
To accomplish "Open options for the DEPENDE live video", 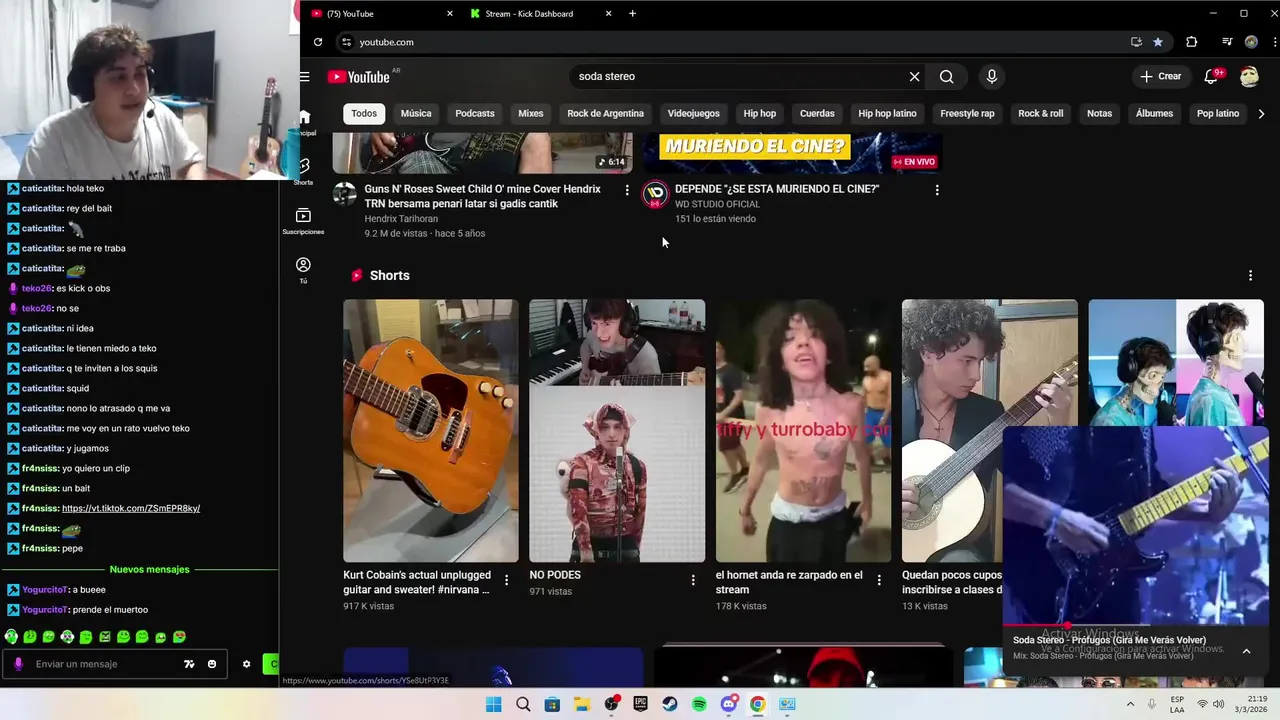I will [x=937, y=190].
